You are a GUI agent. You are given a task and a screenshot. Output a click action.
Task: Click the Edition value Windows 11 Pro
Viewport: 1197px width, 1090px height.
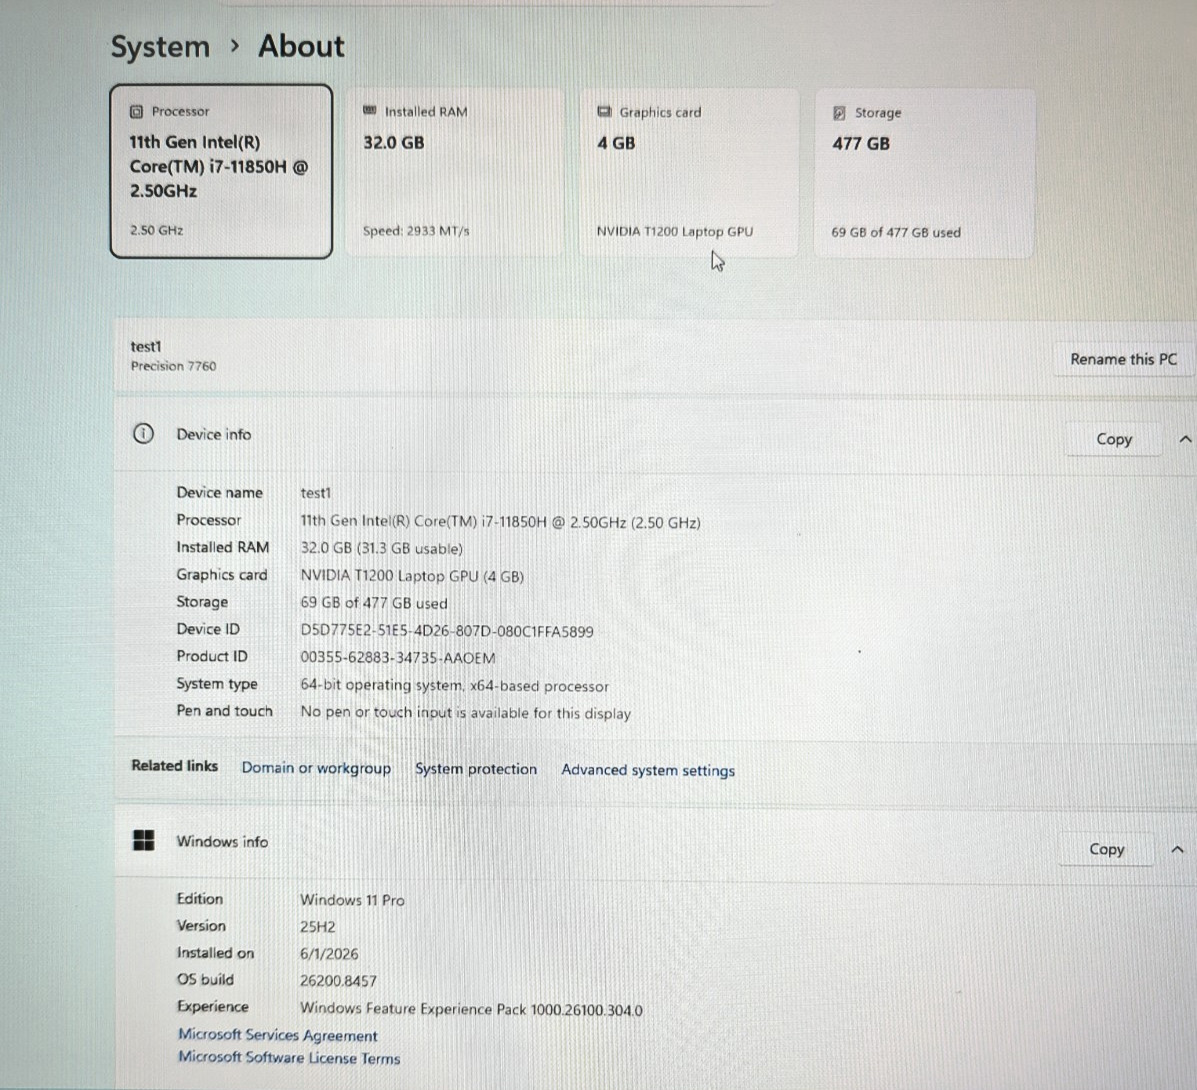(352, 900)
